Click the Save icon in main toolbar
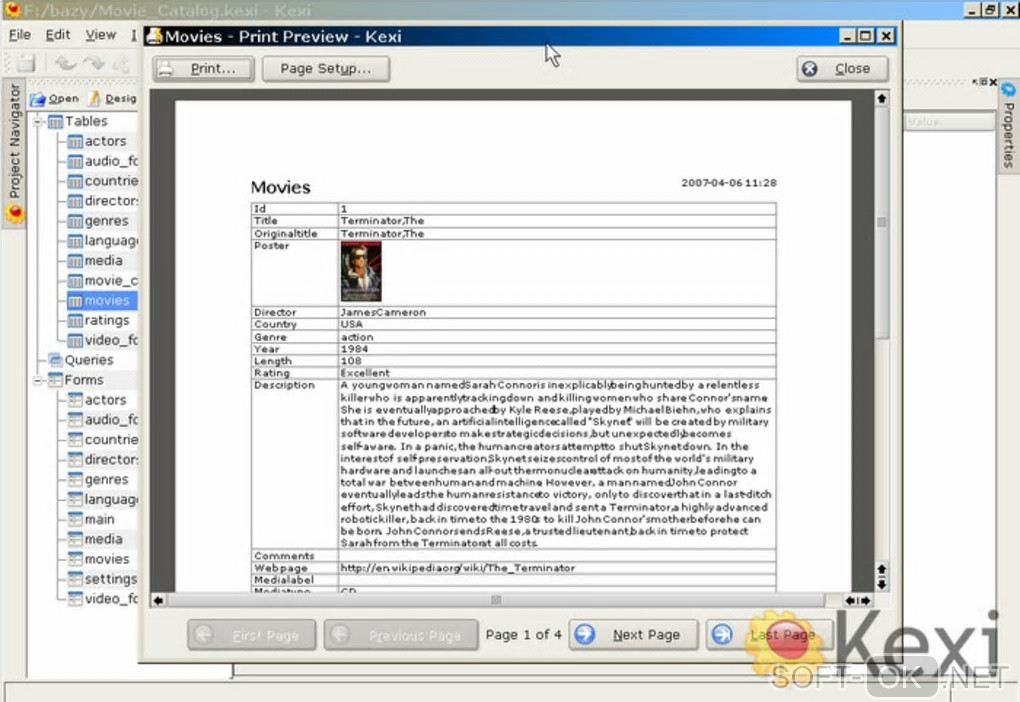The height and width of the screenshot is (702, 1020). (x=26, y=63)
